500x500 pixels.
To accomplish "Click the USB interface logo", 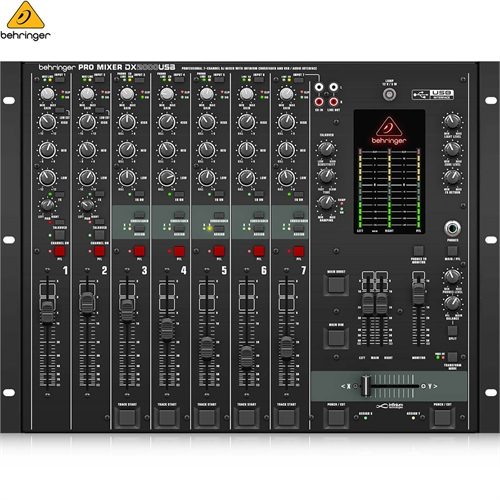I will tap(433, 94).
